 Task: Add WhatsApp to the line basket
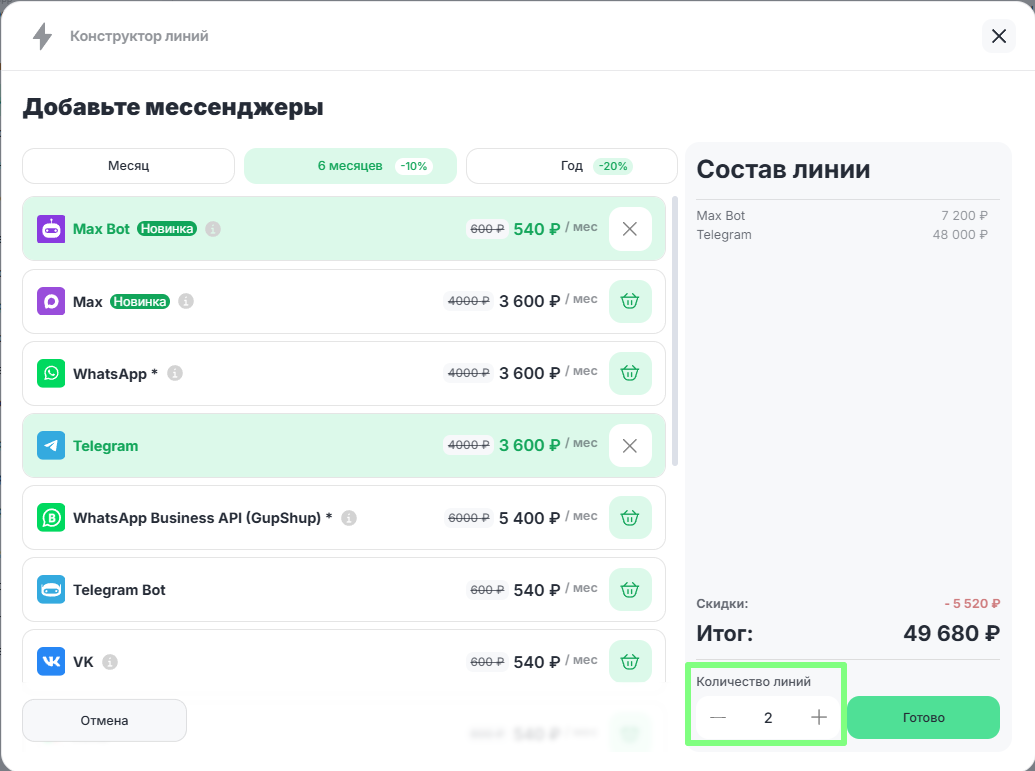coord(630,373)
